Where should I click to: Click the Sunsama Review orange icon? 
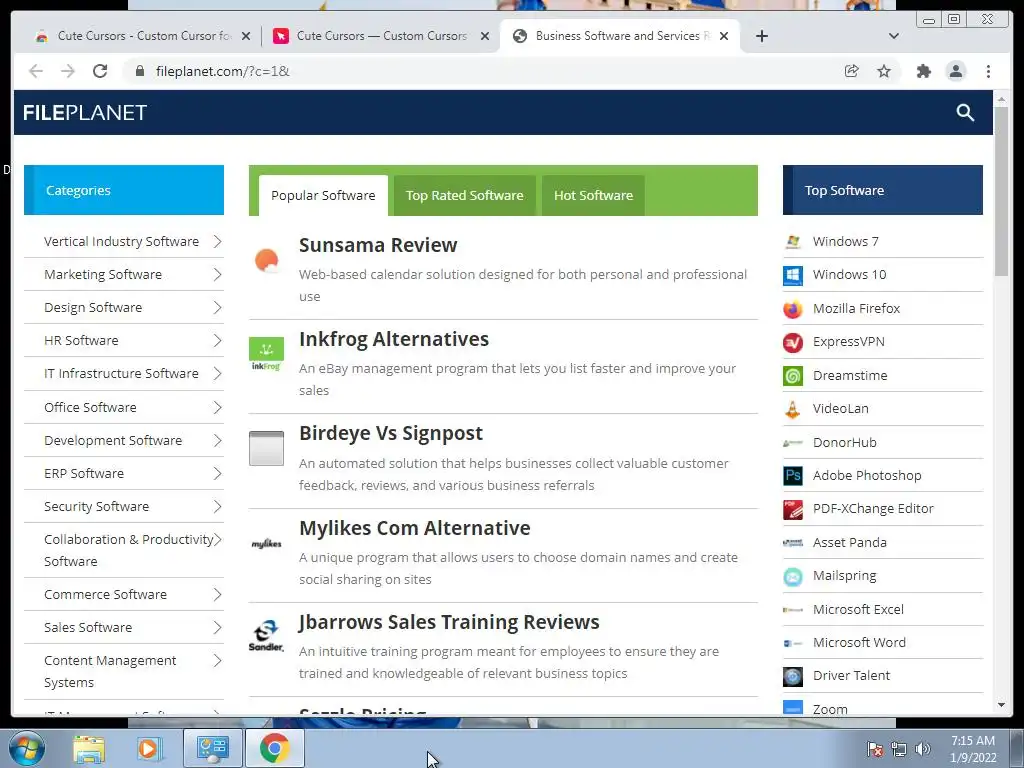[266, 260]
